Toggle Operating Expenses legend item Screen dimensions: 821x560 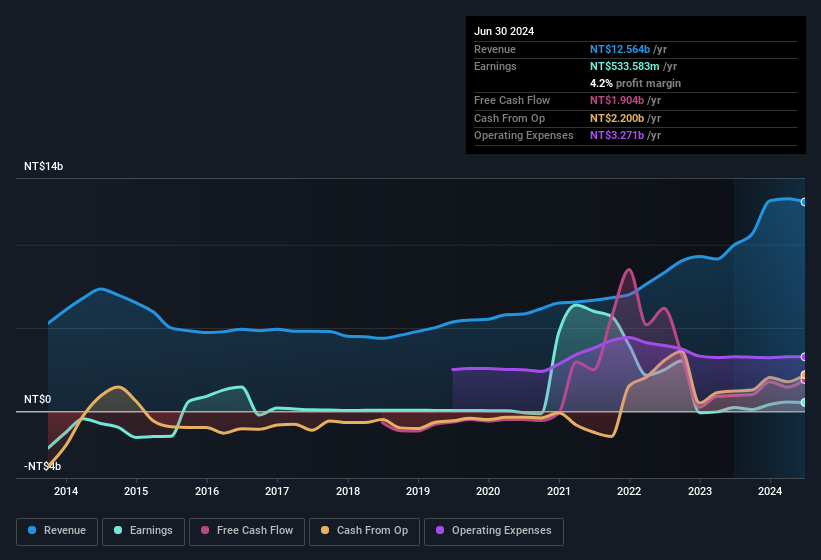pyautogui.click(x=493, y=531)
